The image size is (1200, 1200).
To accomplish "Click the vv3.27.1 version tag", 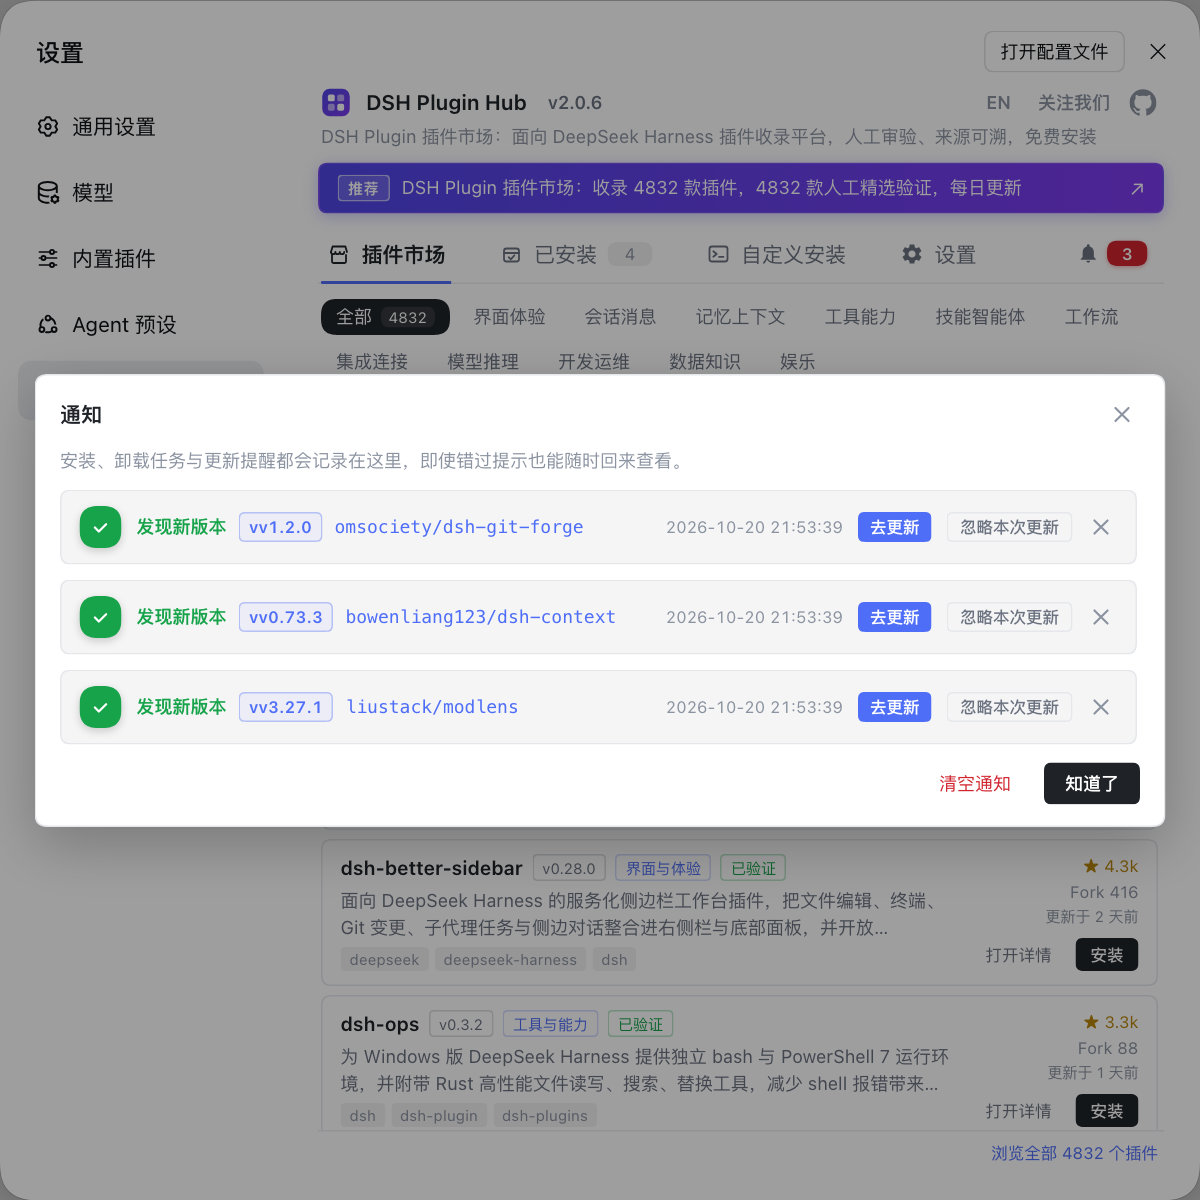I will click(x=286, y=707).
